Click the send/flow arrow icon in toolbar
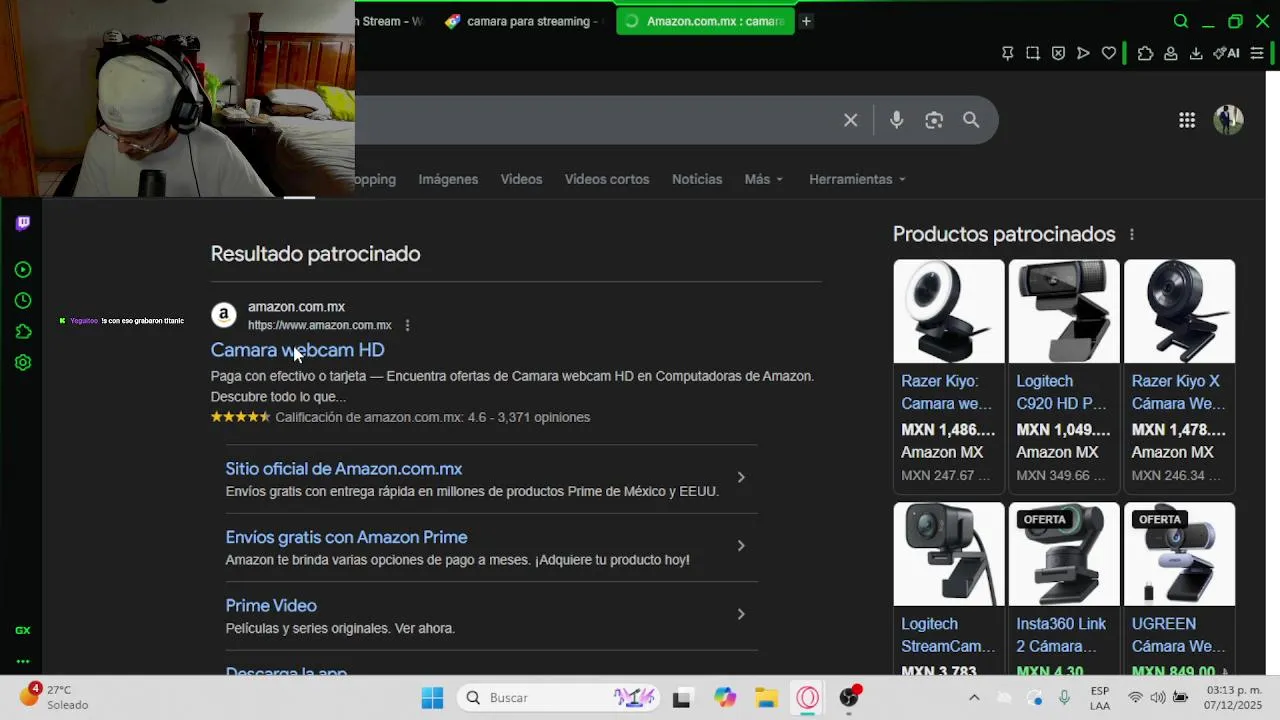 pos(1083,53)
